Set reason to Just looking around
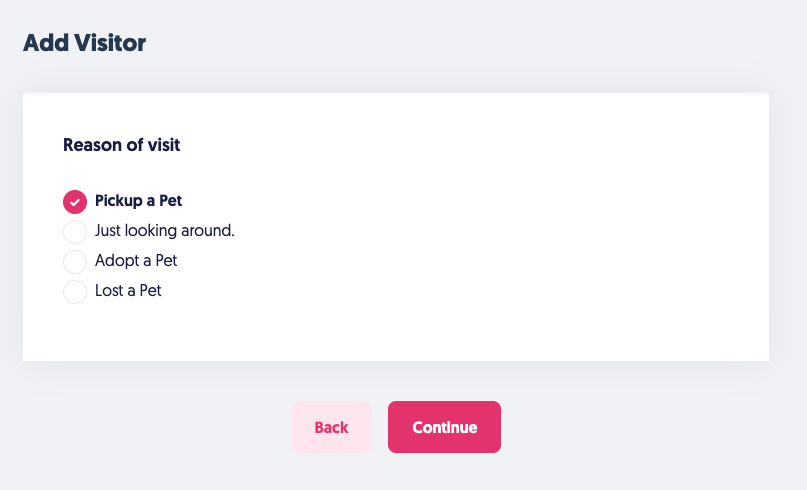Viewport: 807px width, 490px height. tap(75, 232)
